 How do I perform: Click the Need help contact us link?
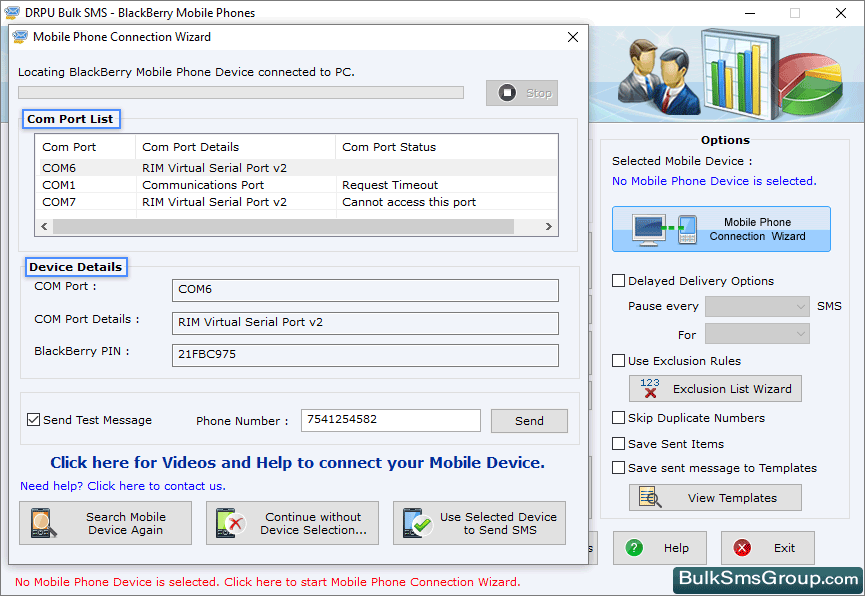pyautogui.click(x=122, y=486)
